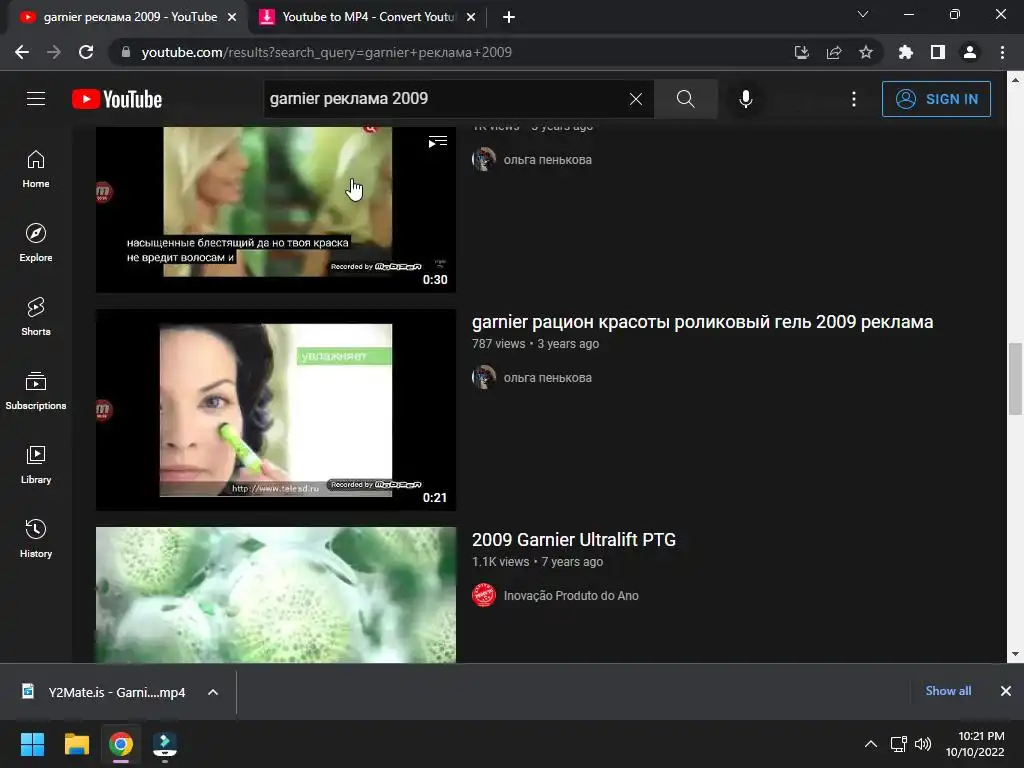Open the YouTube hamburger guide menu
1024x768 pixels.
point(36,99)
